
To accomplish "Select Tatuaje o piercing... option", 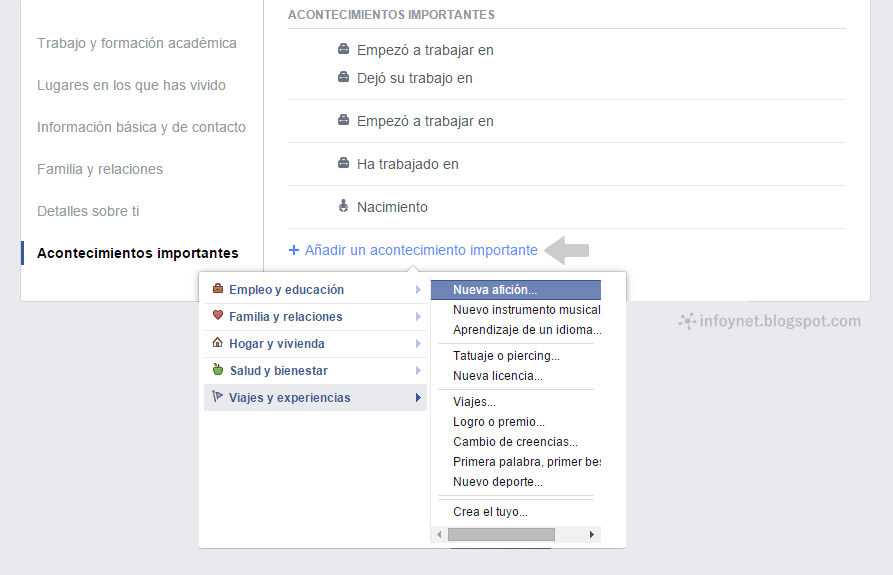I will (516, 356).
